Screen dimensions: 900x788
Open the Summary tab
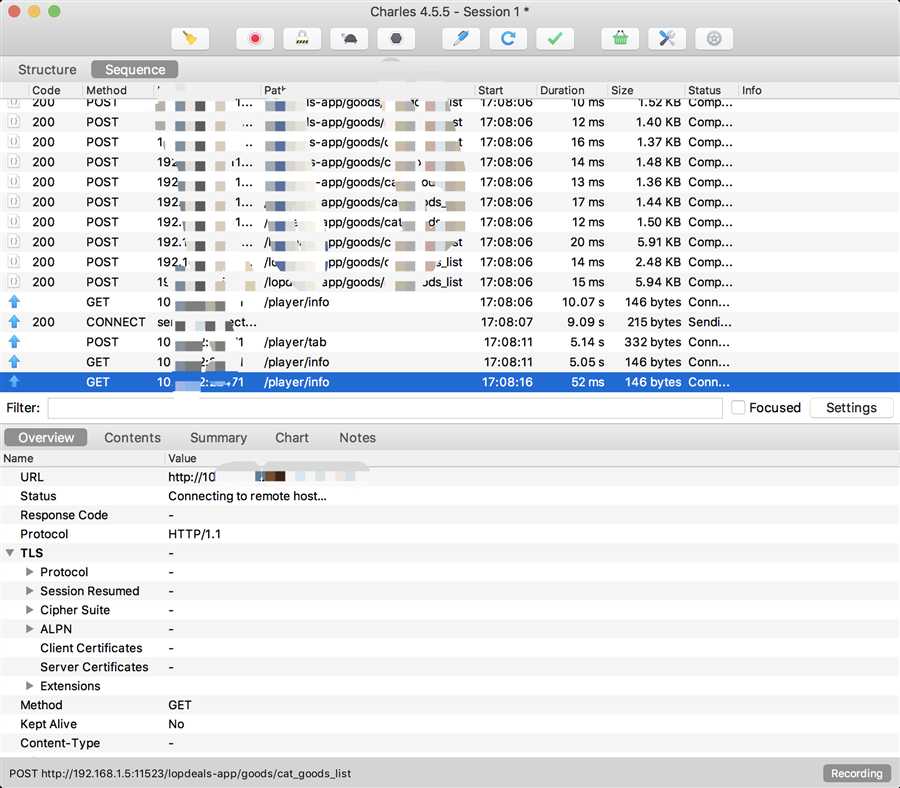(218, 437)
